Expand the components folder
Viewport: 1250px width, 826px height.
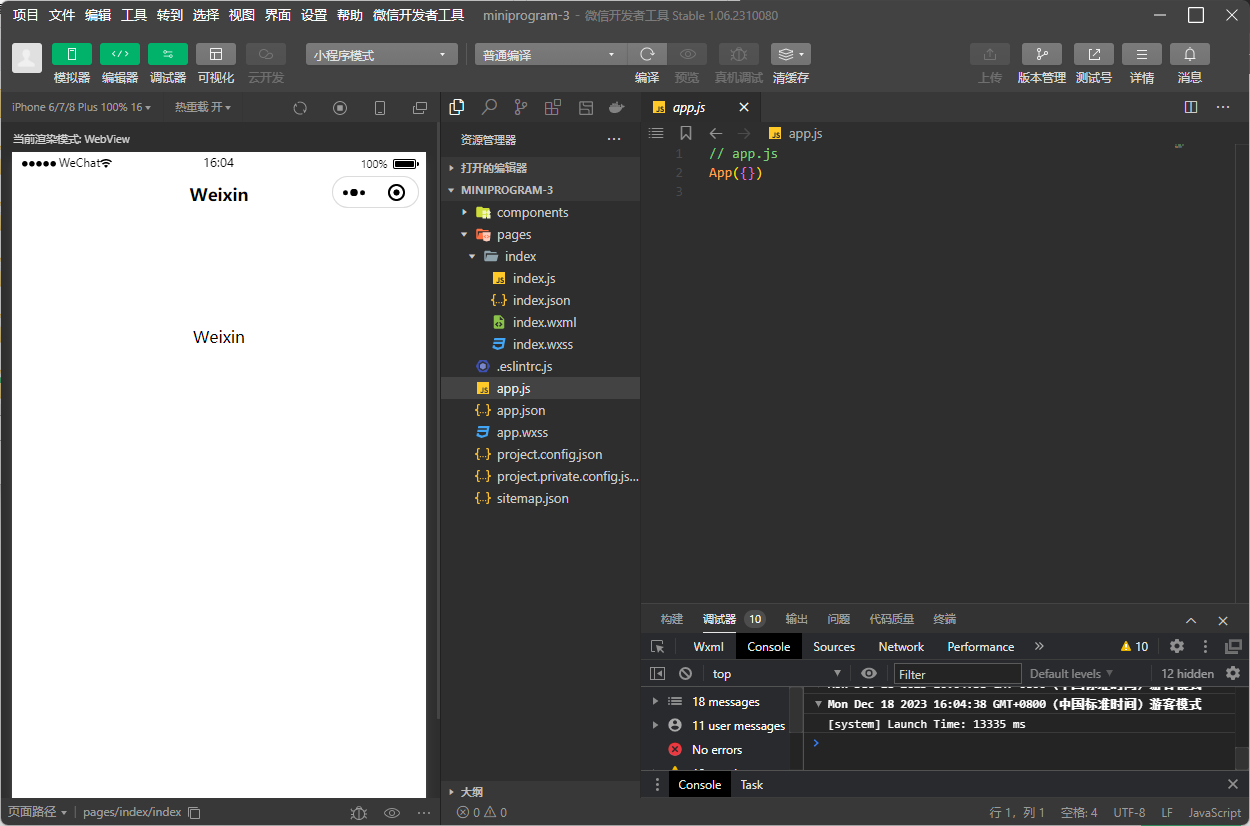tap(540, 212)
